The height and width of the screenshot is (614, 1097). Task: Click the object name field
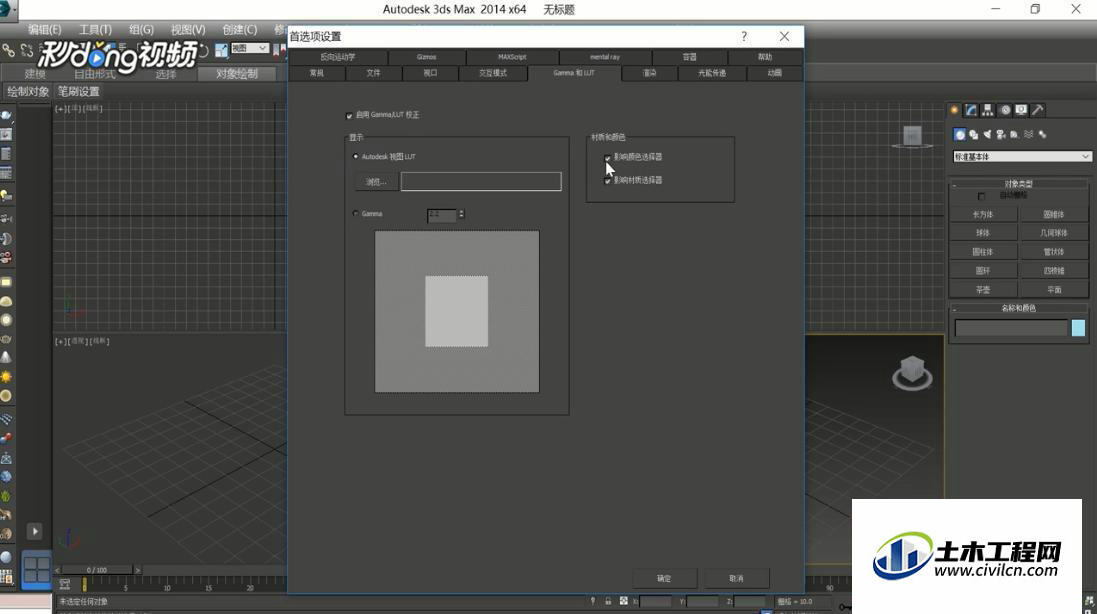point(1012,328)
